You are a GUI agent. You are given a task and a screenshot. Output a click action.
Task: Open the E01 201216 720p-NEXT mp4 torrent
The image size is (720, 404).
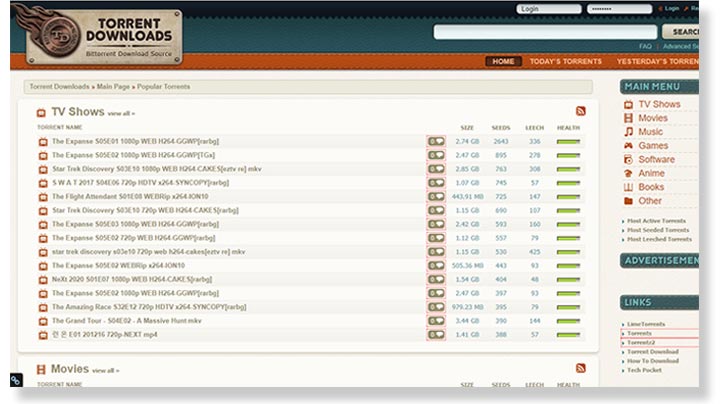(x=105, y=334)
